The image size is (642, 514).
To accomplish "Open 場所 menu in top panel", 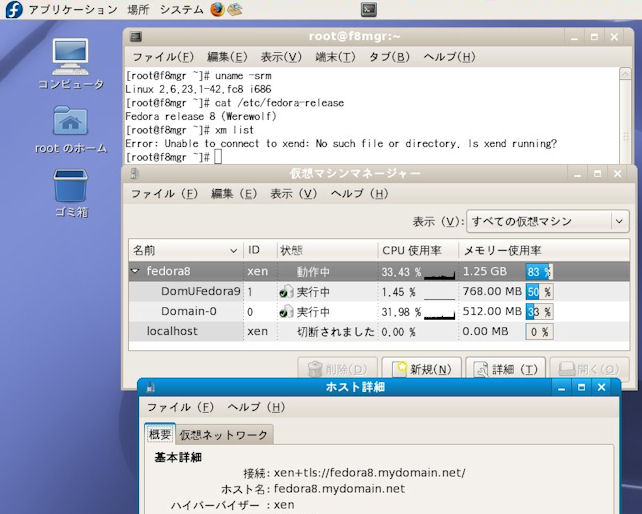I will 138,9.
